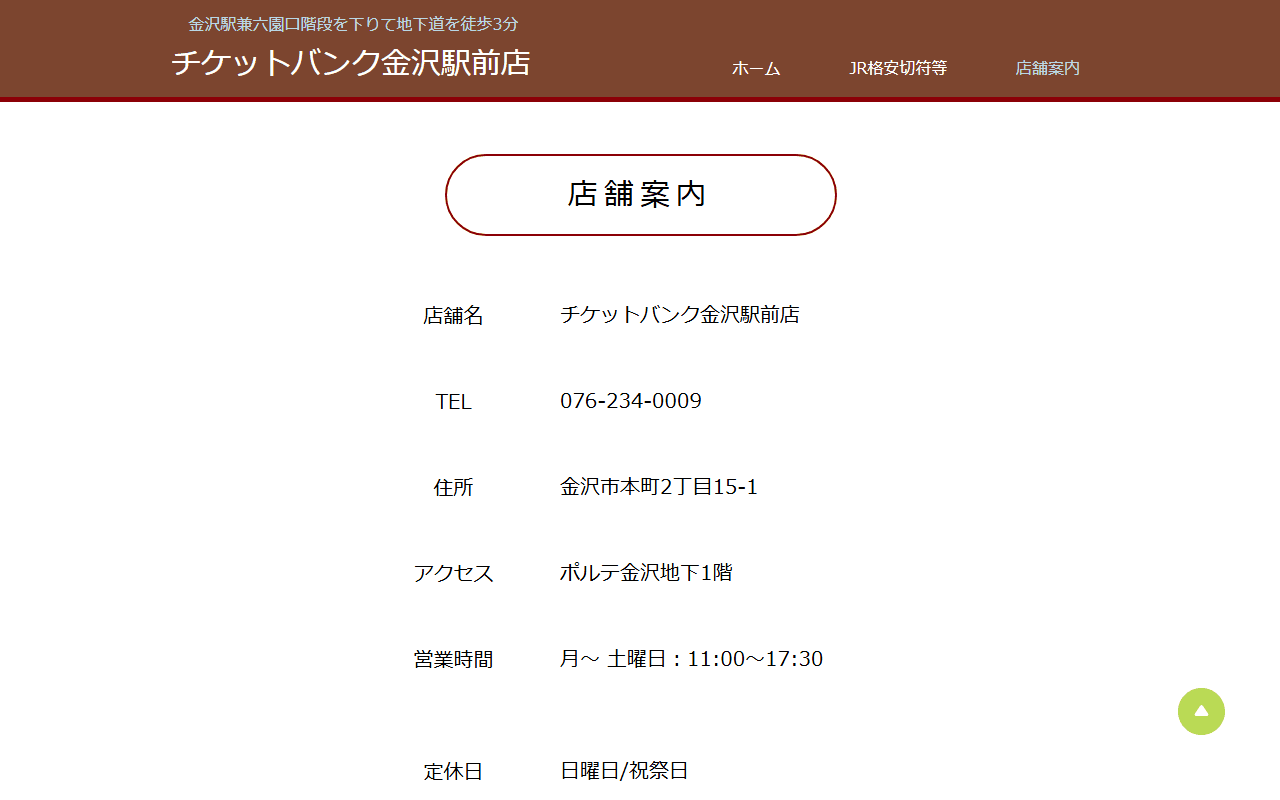The height and width of the screenshot is (800, 1280).
Task: Open the JR格安切符等 menu item
Action: coord(898,68)
